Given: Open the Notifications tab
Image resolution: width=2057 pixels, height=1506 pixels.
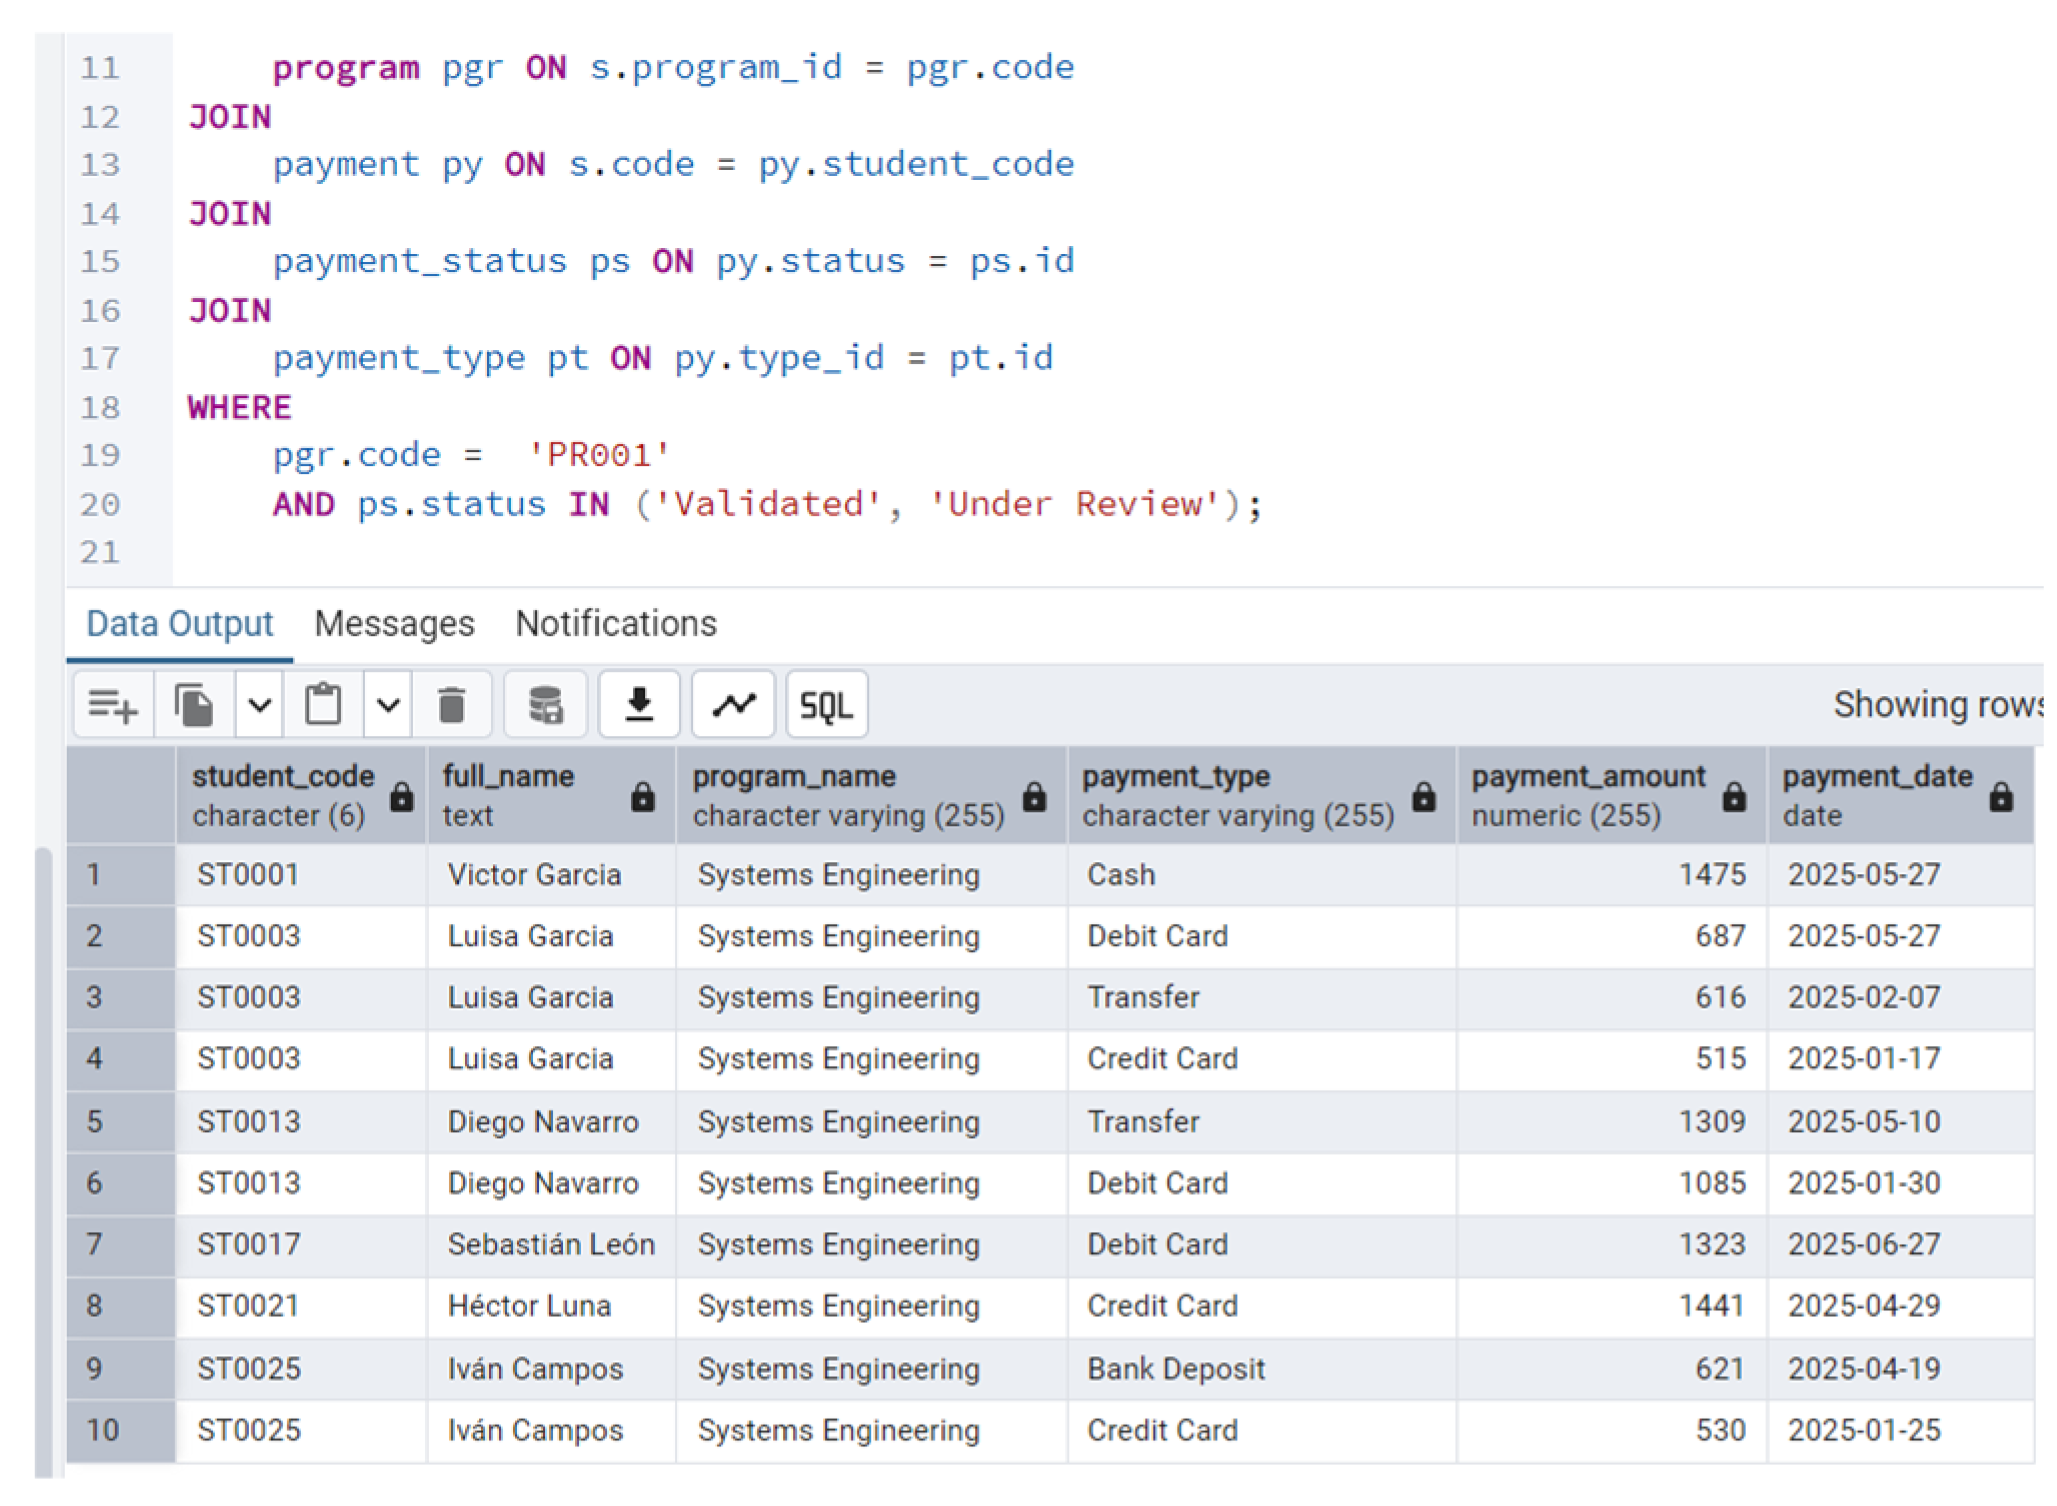Looking at the screenshot, I should (616, 624).
